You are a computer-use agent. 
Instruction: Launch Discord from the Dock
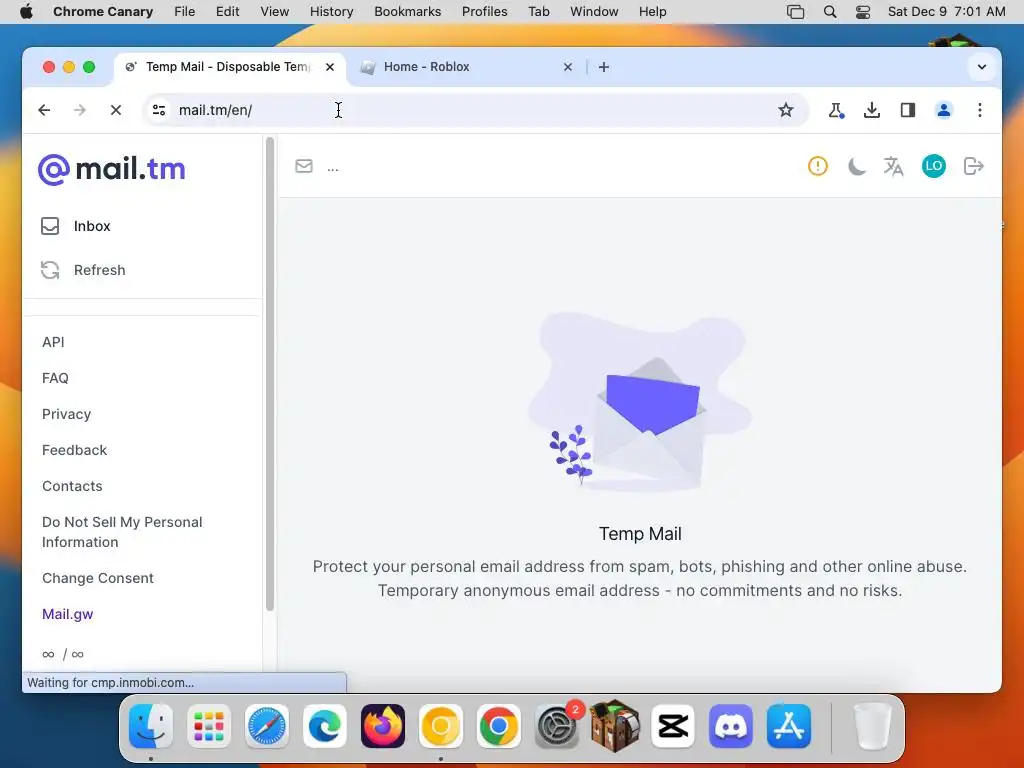(731, 726)
